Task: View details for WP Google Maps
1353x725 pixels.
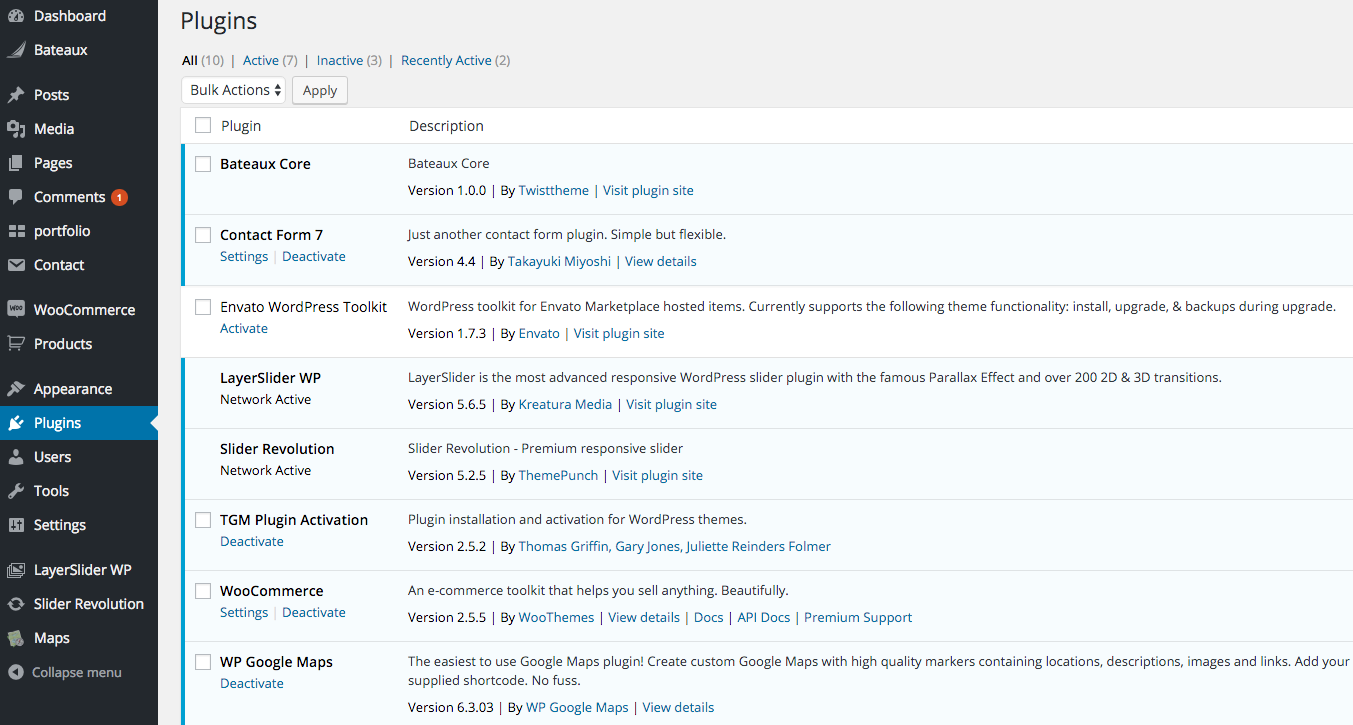Action: [x=679, y=707]
